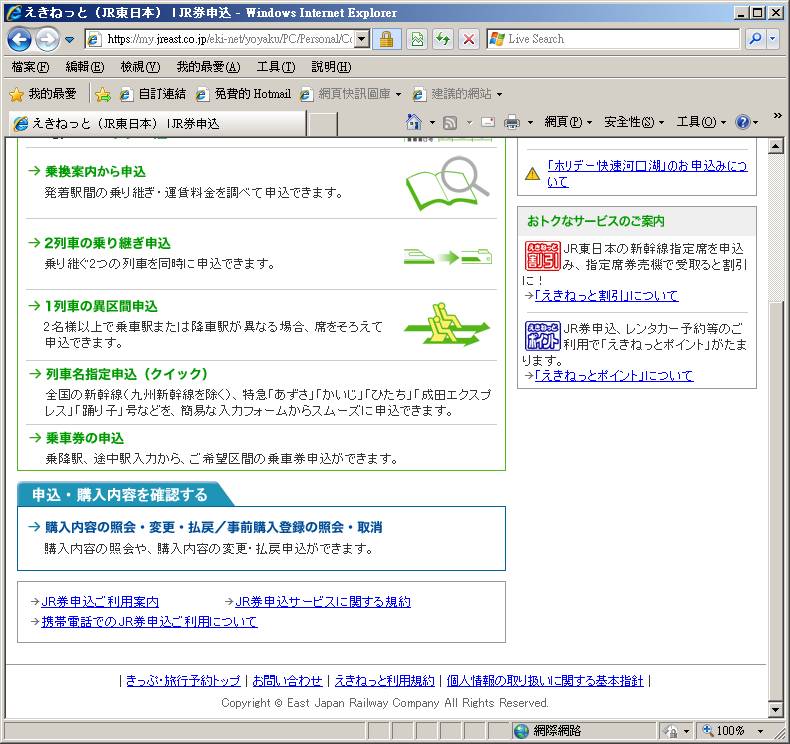
Task: Open the search provider dropdown arrow
Action: click(773, 39)
